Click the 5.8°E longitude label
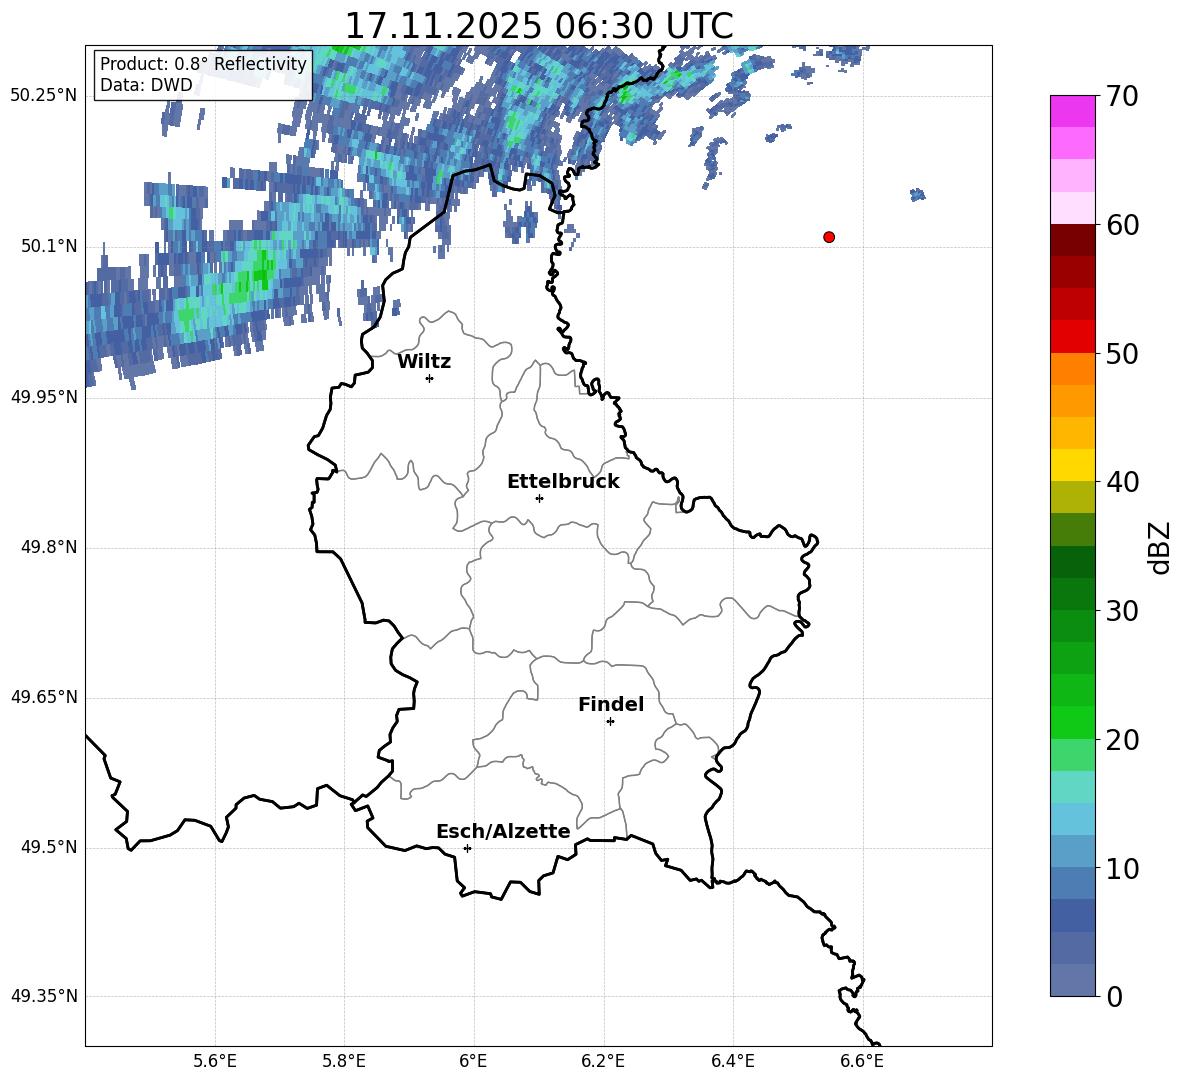The height and width of the screenshot is (1081, 1184). point(344,1061)
